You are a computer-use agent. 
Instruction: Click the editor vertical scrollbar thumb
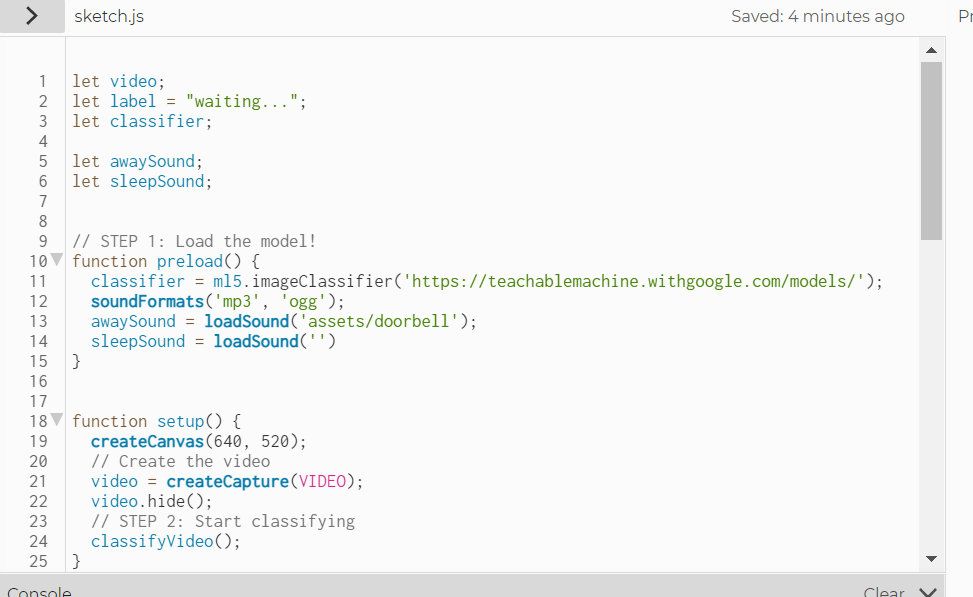(931, 151)
